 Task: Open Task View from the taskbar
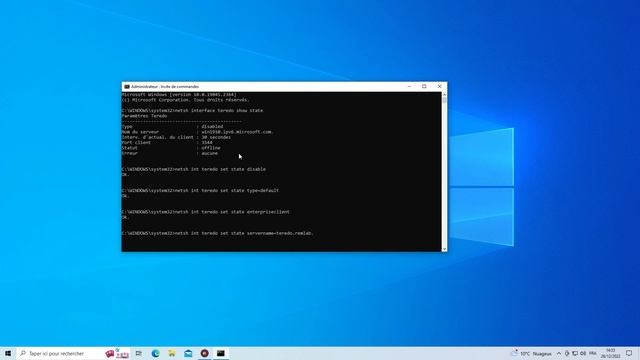pyautogui.click(x=139, y=353)
